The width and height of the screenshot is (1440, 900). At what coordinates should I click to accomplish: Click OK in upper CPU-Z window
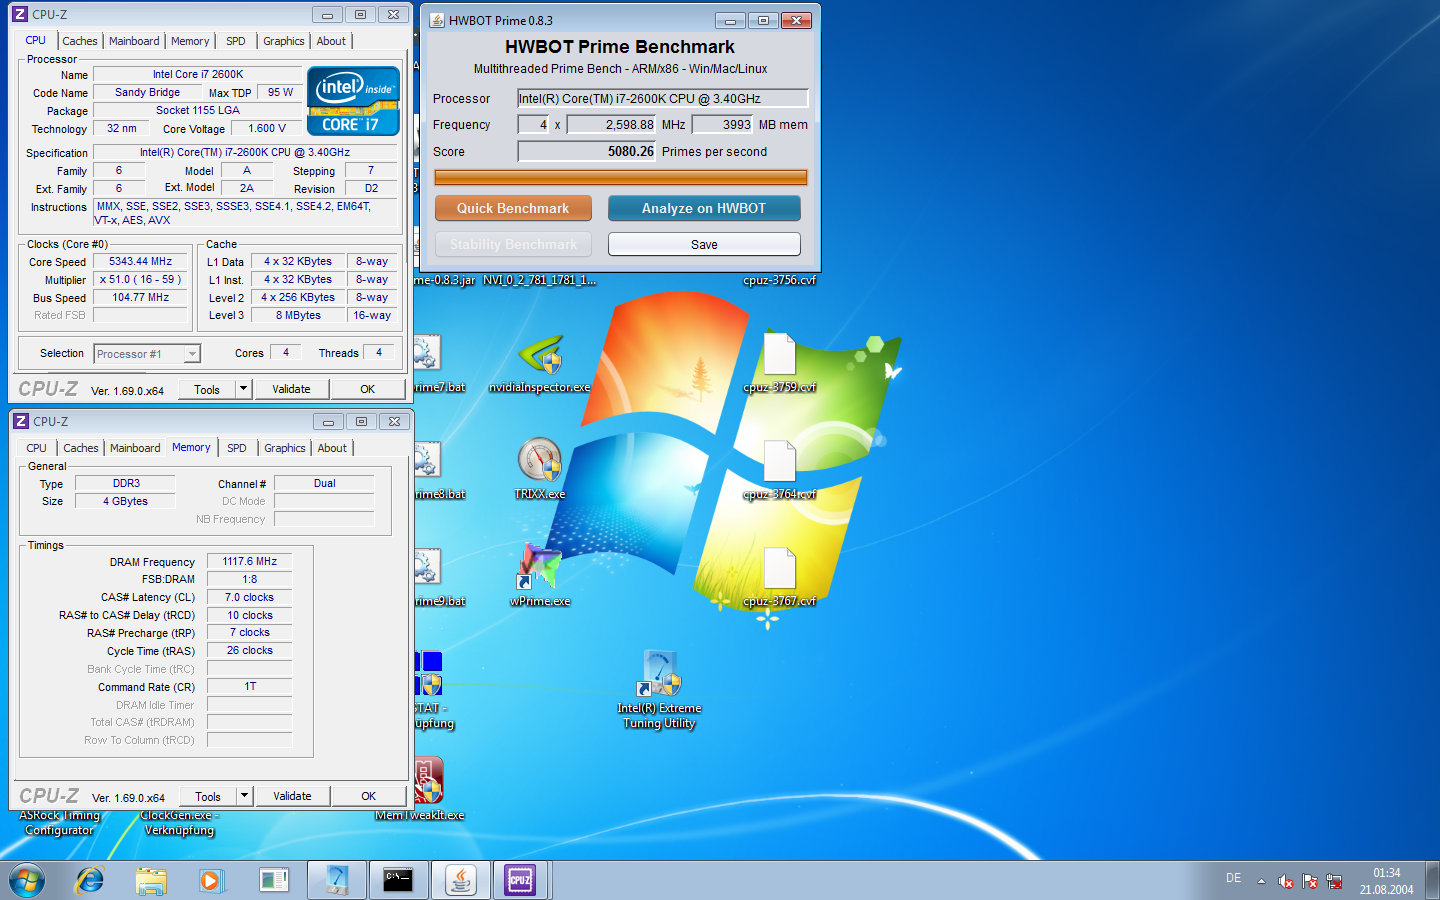[368, 389]
